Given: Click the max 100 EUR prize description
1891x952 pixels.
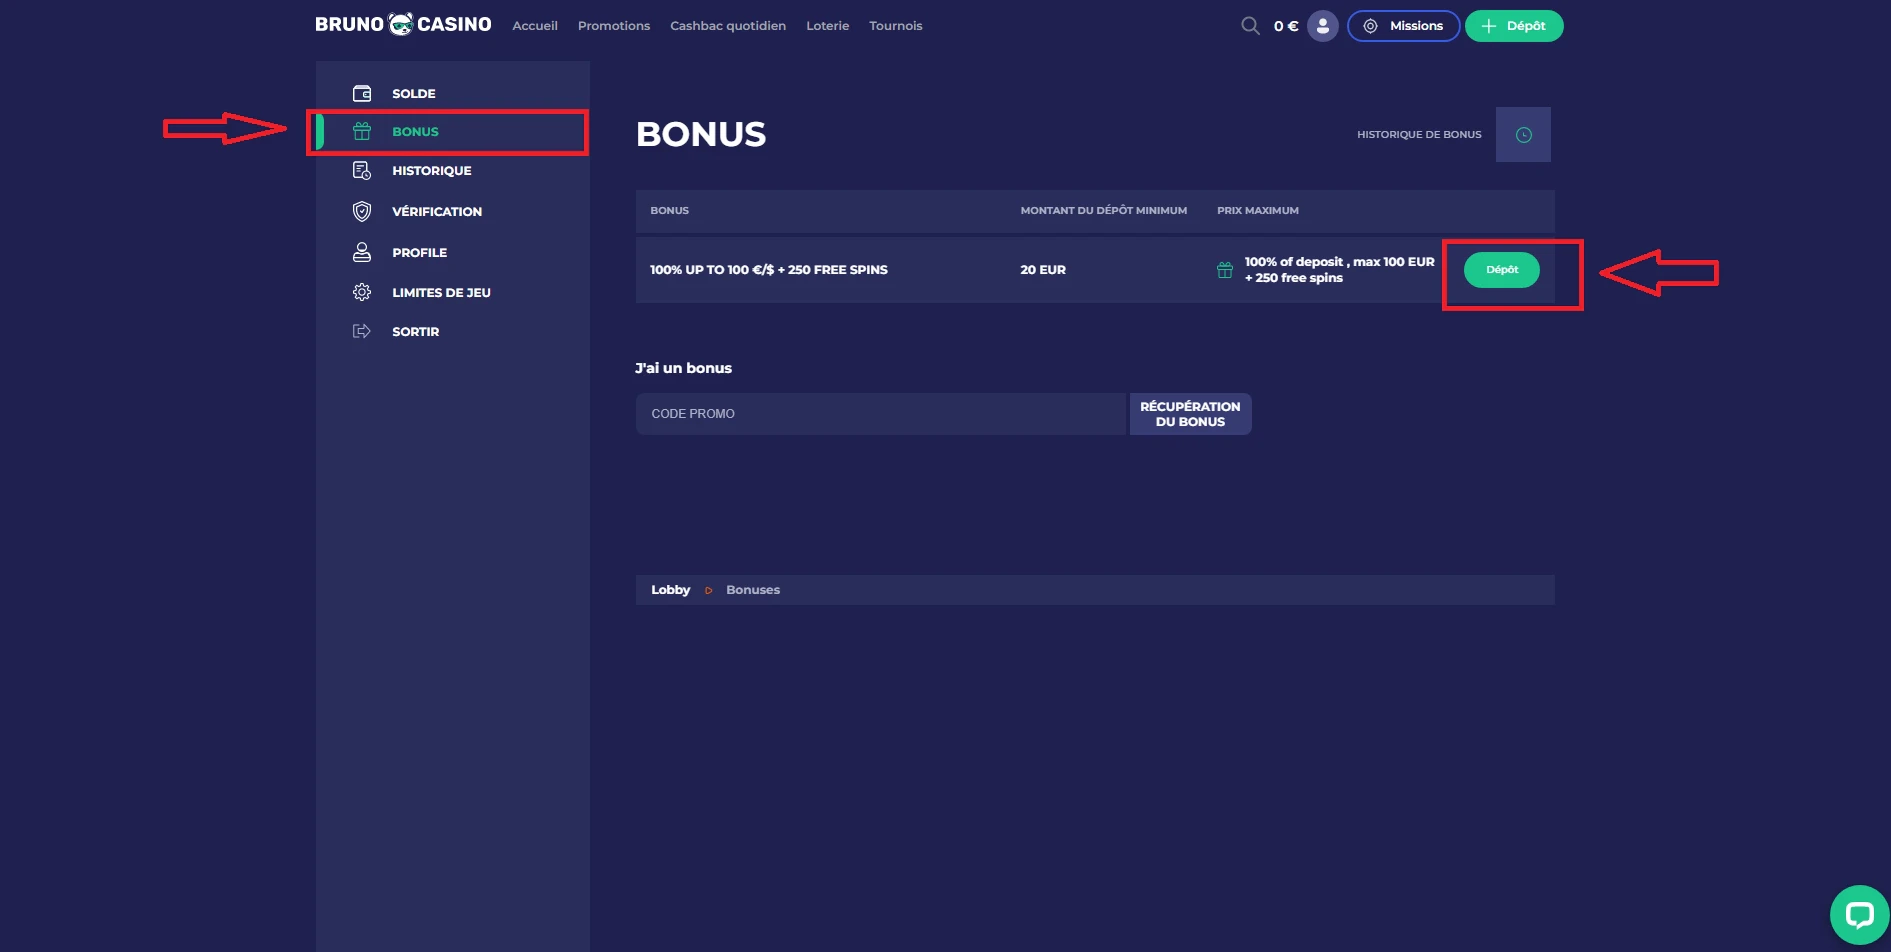Looking at the screenshot, I should pos(1340,270).
